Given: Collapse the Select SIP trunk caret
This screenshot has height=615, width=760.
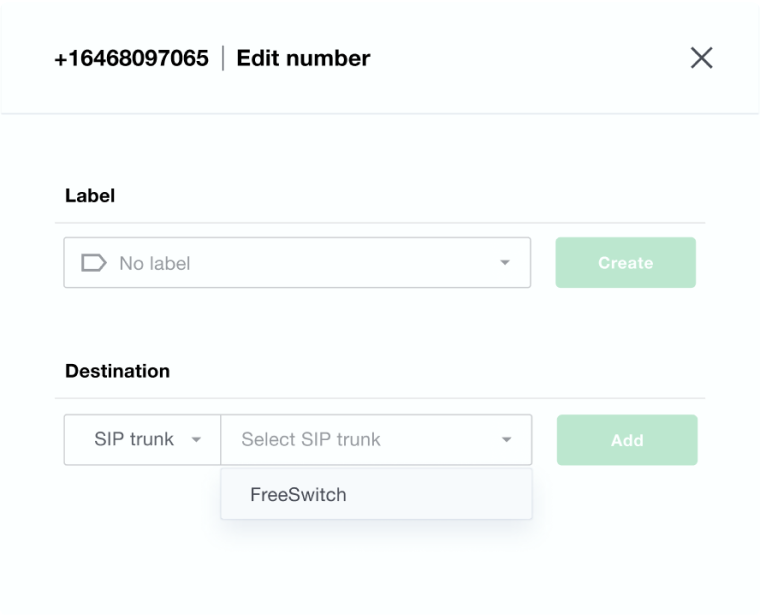Looking at the screenshot, I should coord(507,440).
